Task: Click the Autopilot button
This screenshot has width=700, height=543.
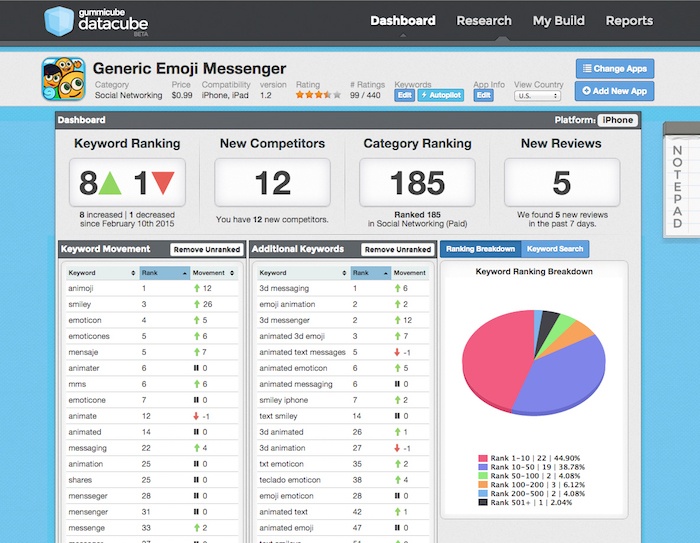Action: 440,95
